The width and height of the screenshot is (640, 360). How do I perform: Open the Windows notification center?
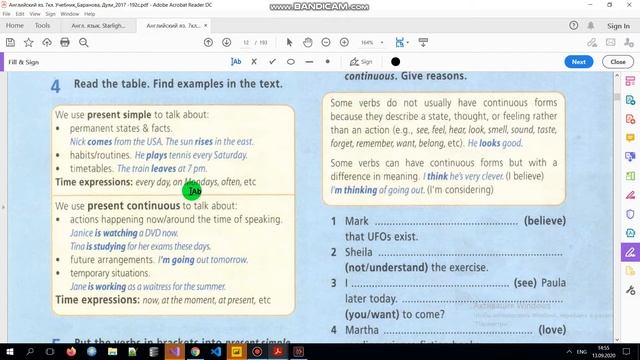click(627, 351)
